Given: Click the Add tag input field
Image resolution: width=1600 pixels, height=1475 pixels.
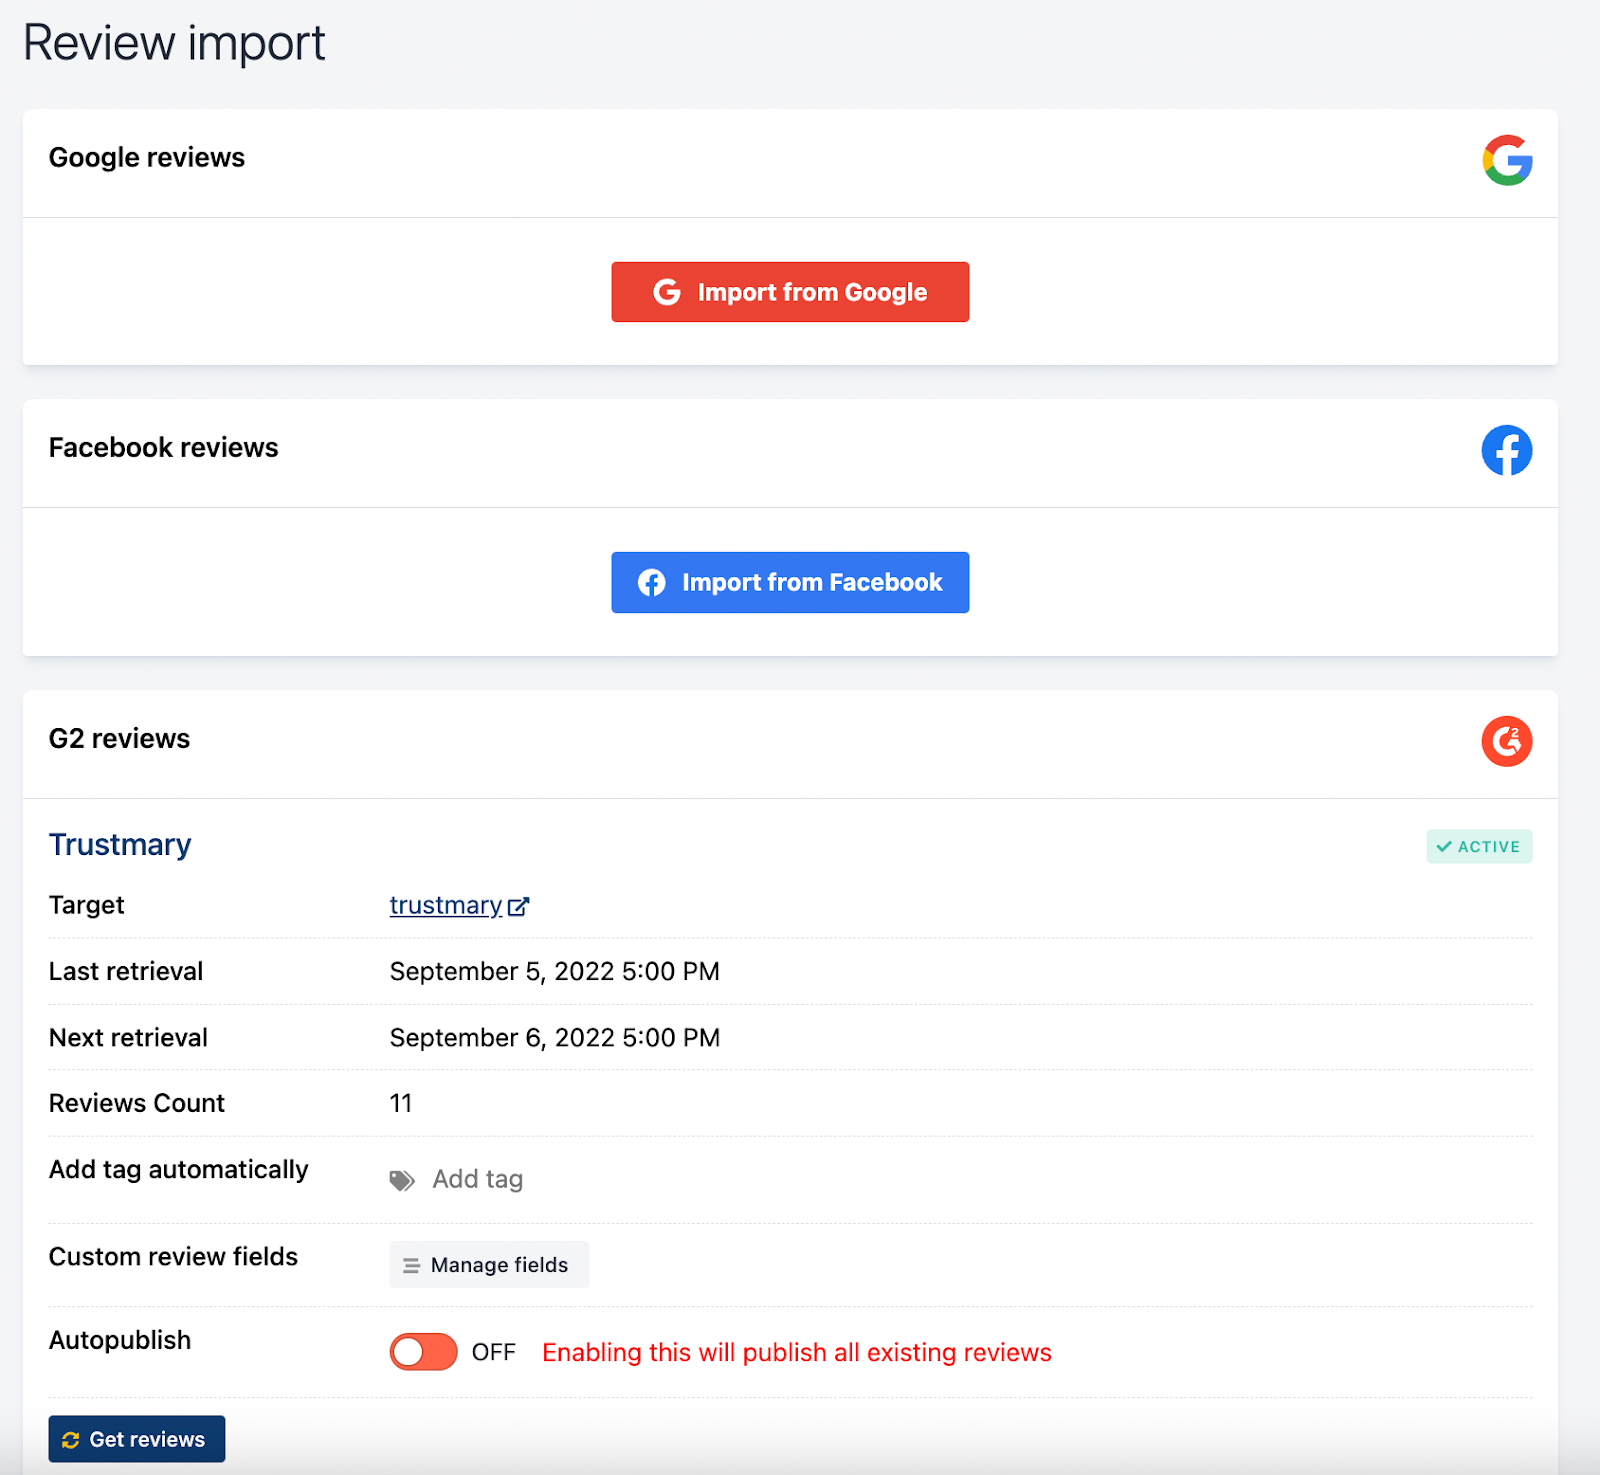Looking at the screenshot, I should 478,1179.
